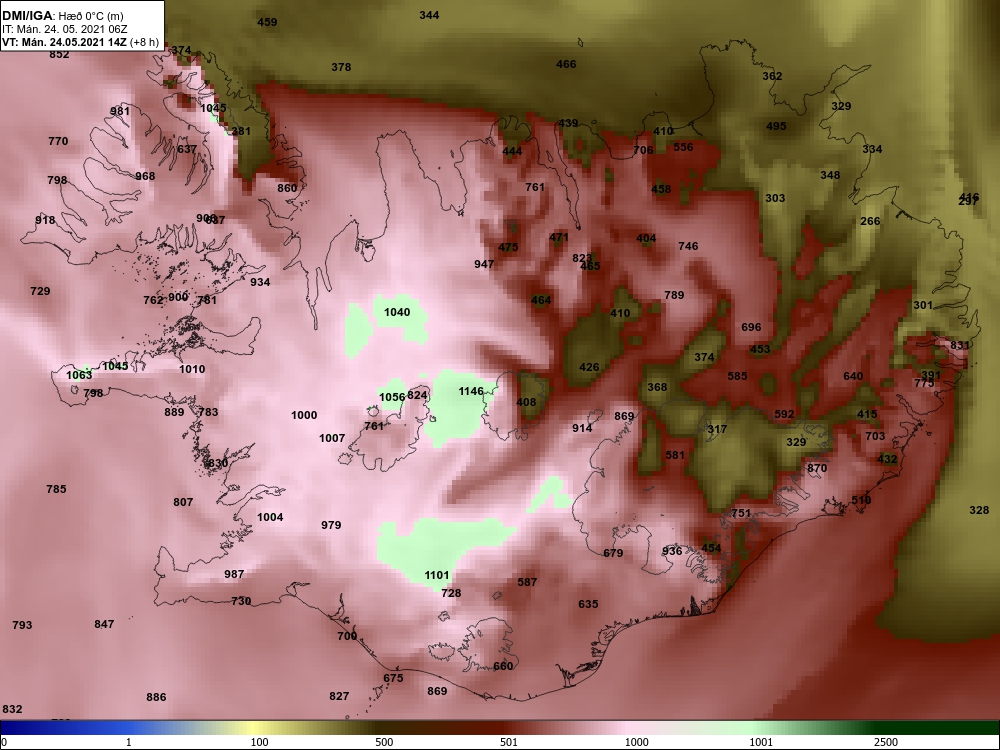Image resolution: width=1000 pixels, height=750 pixels.
Task: Click the map value 860
Action: click(287, 188)
